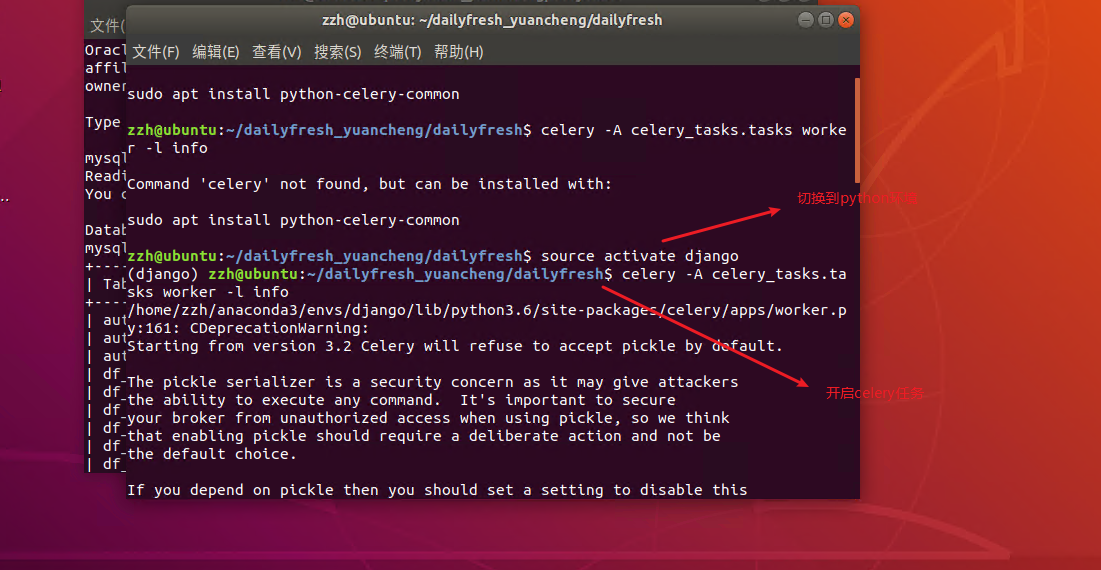Open the 文件(F) menu in front terminal
1101x570 pixels.
click(x=156, y=52)
